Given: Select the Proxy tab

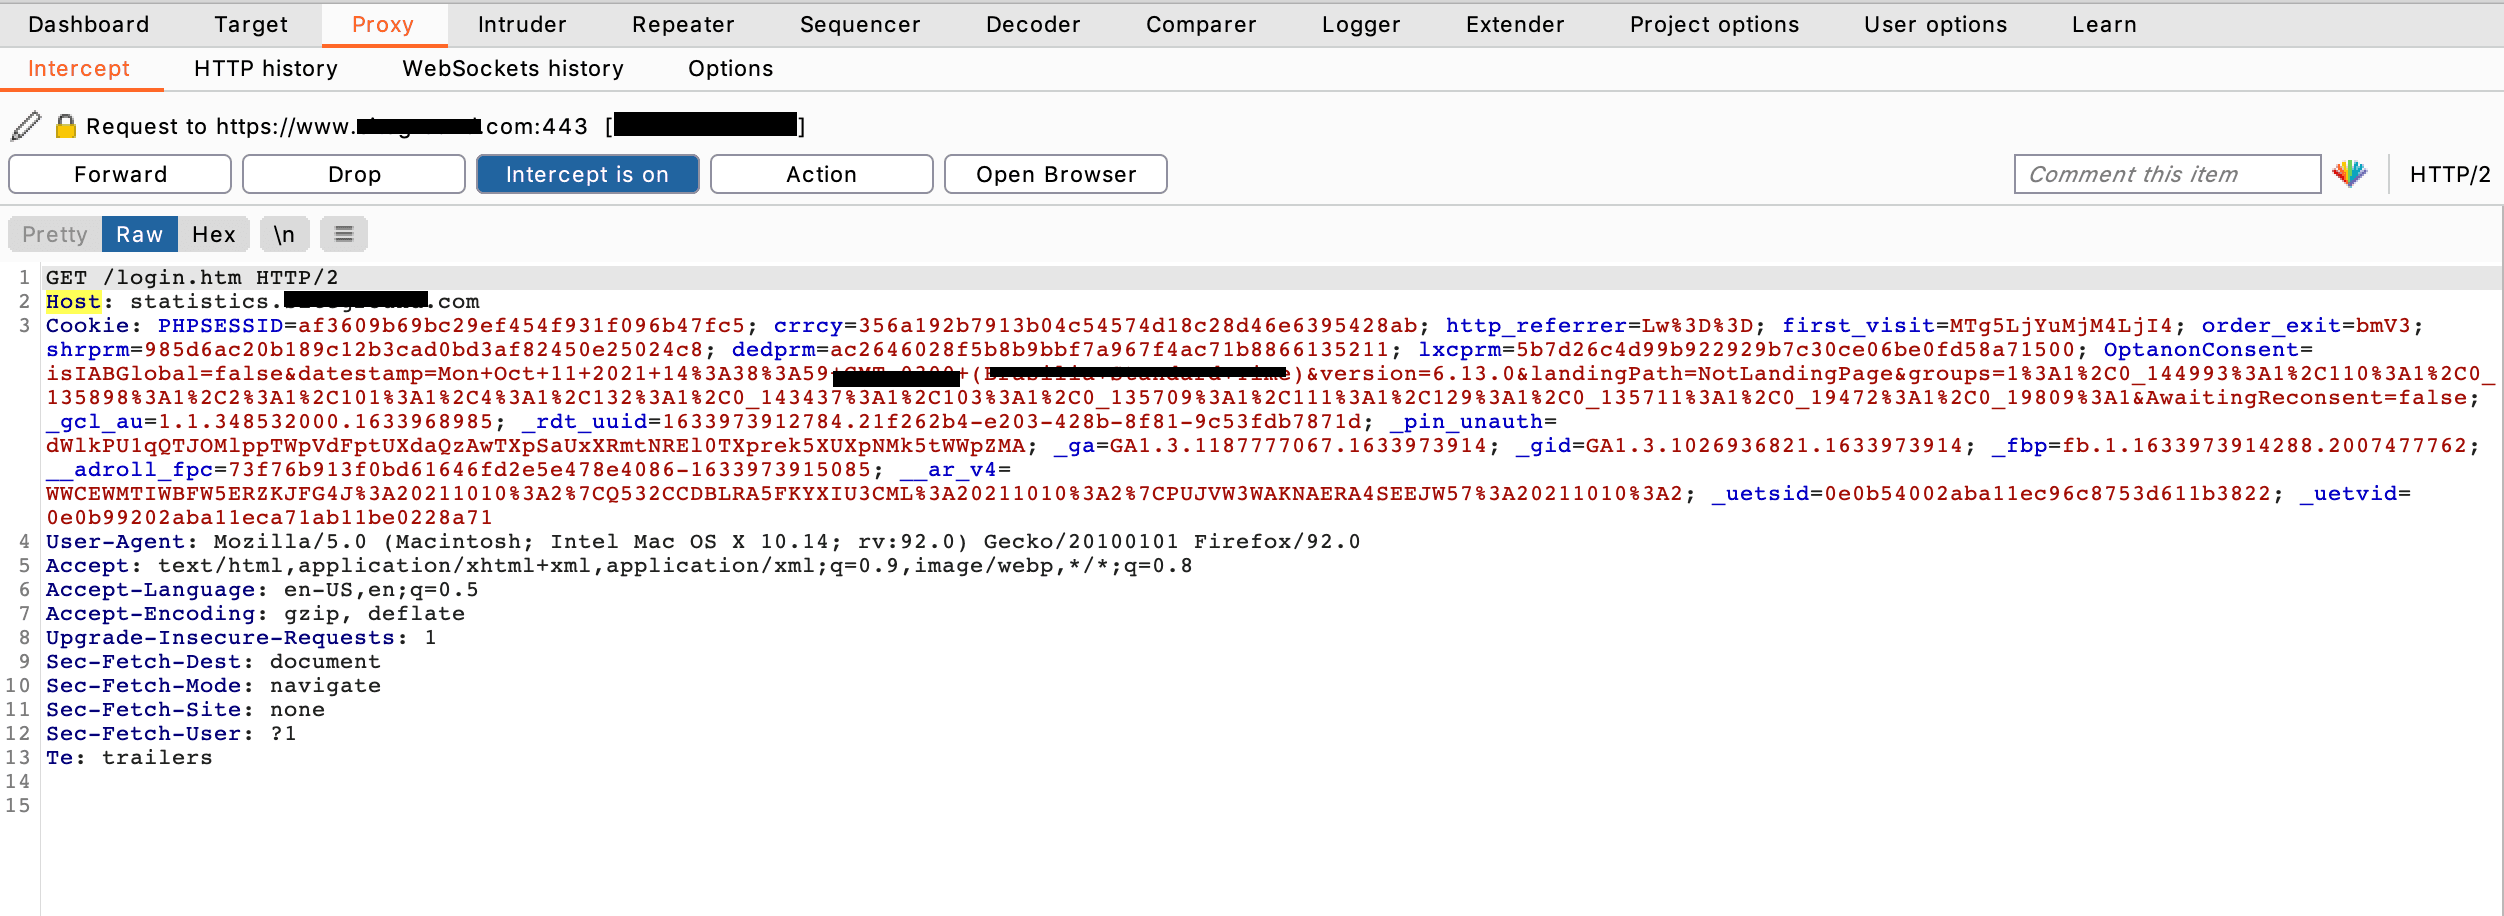Looking at the screenshot, I should [x=383, y=24].
